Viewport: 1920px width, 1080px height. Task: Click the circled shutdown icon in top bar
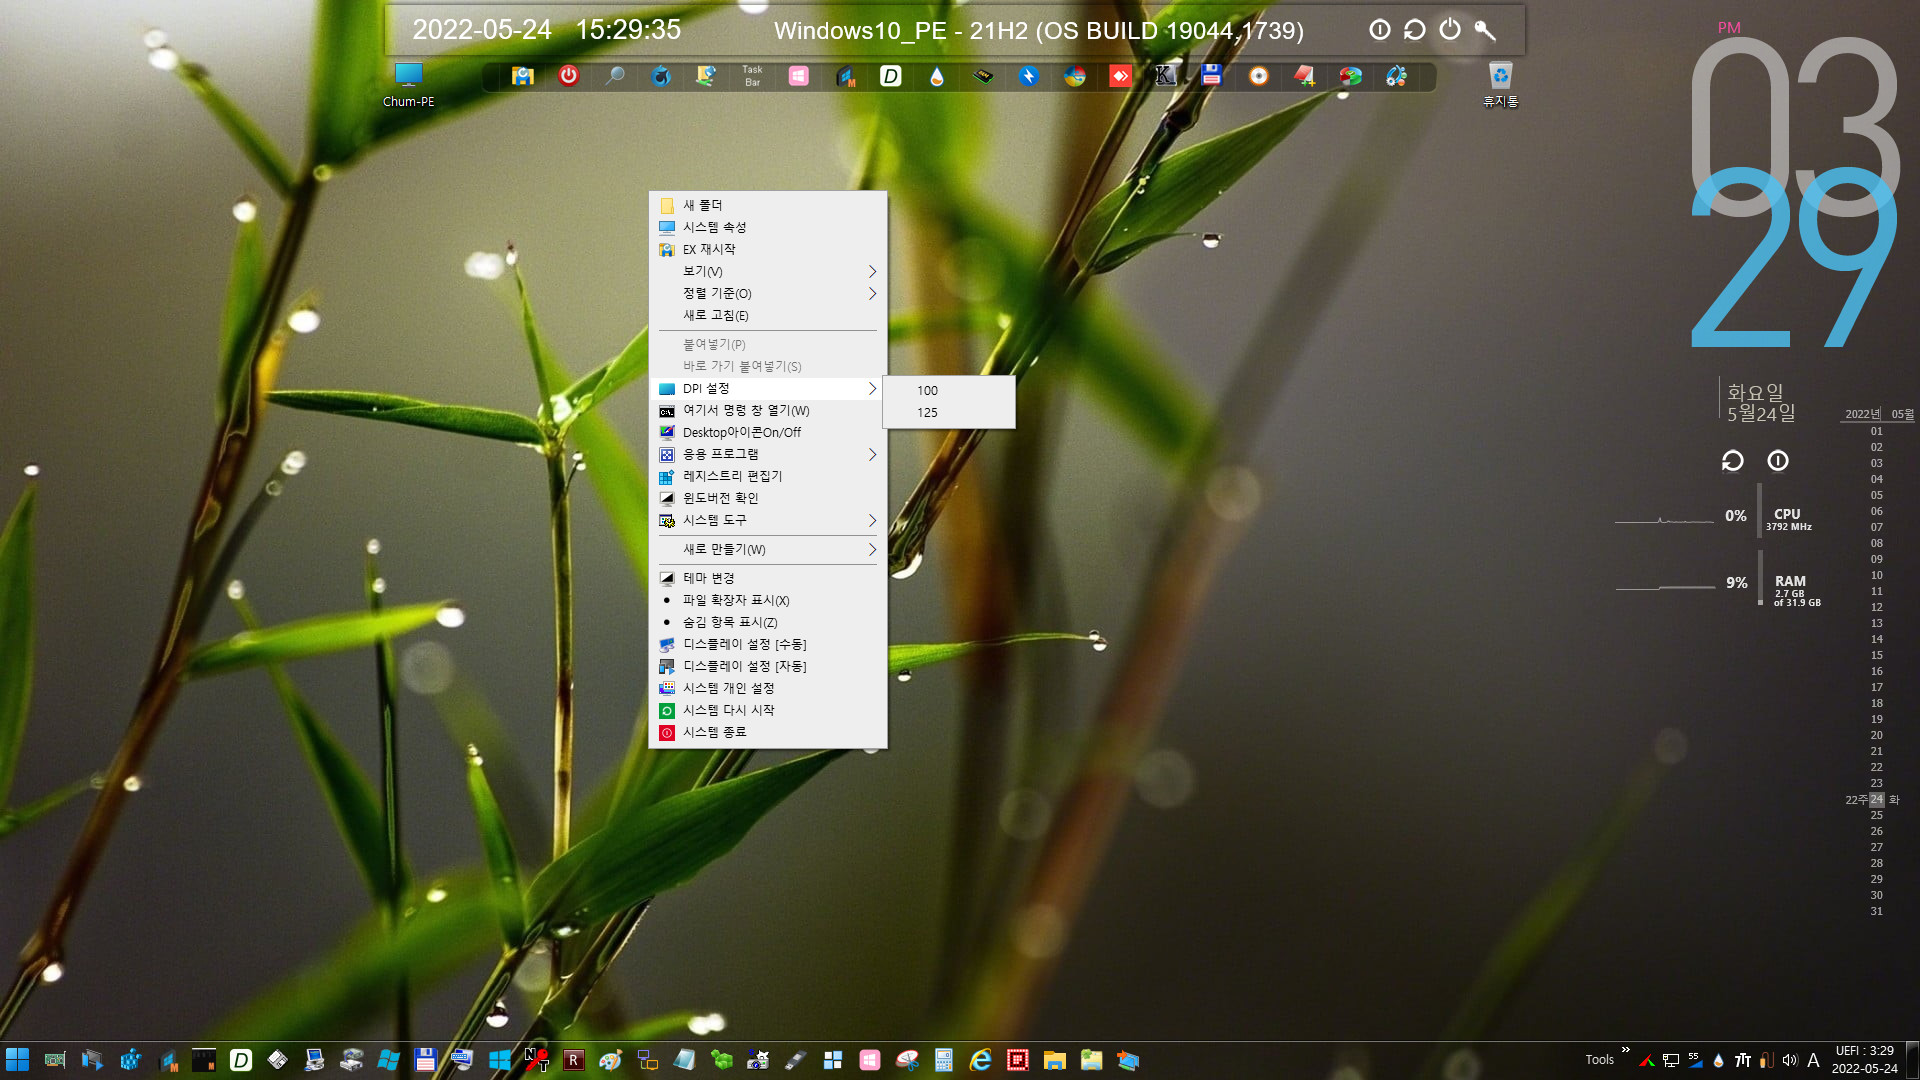tap(1379, 30)
